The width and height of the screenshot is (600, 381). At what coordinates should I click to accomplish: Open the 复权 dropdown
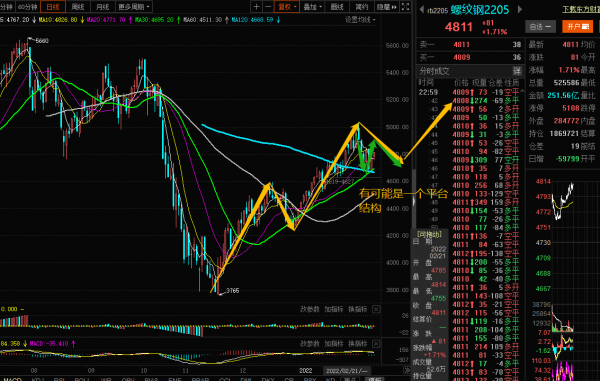(287, 7)
